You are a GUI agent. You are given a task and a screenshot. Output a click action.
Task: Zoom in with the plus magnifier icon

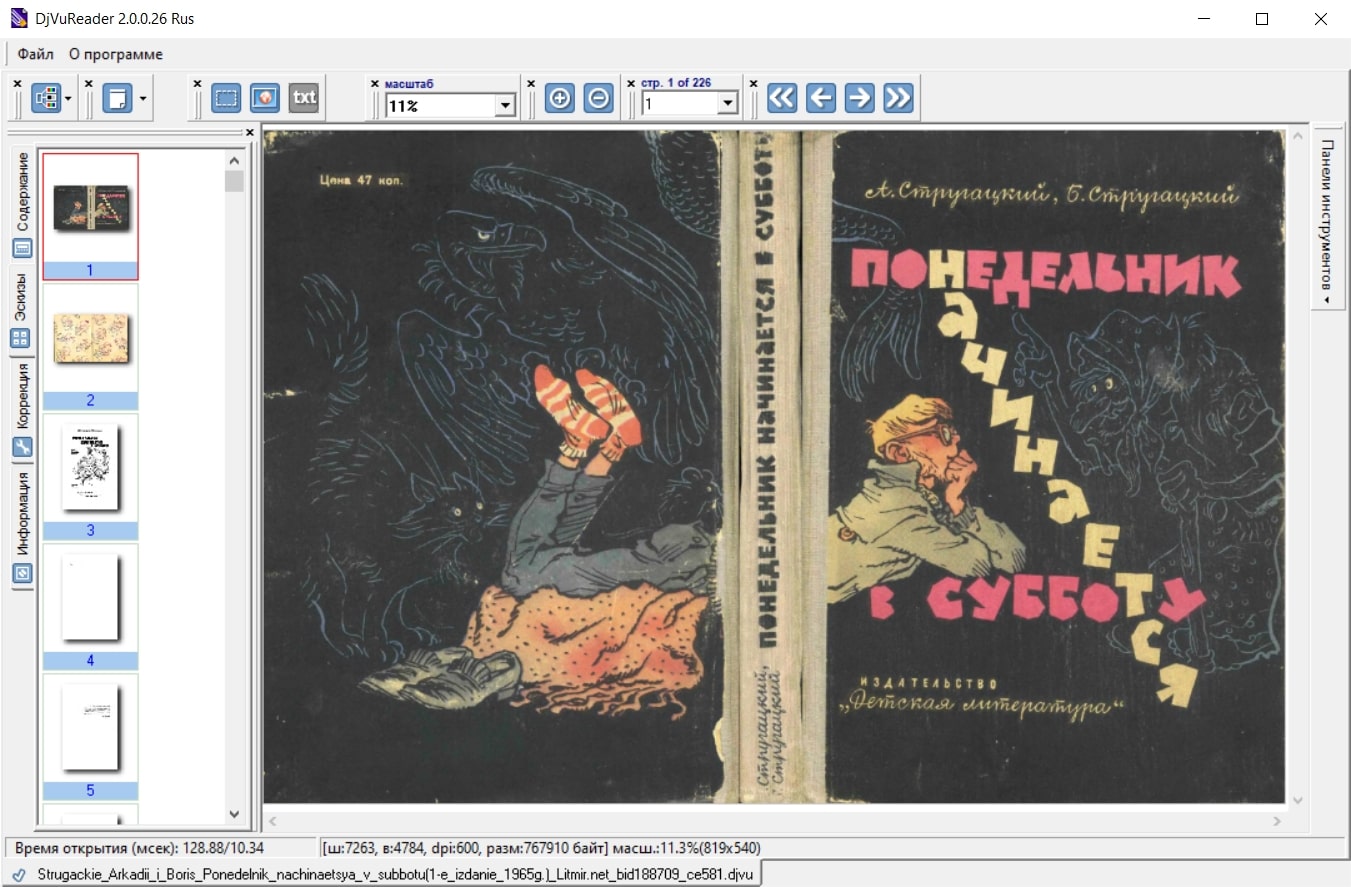pos(560,98)
